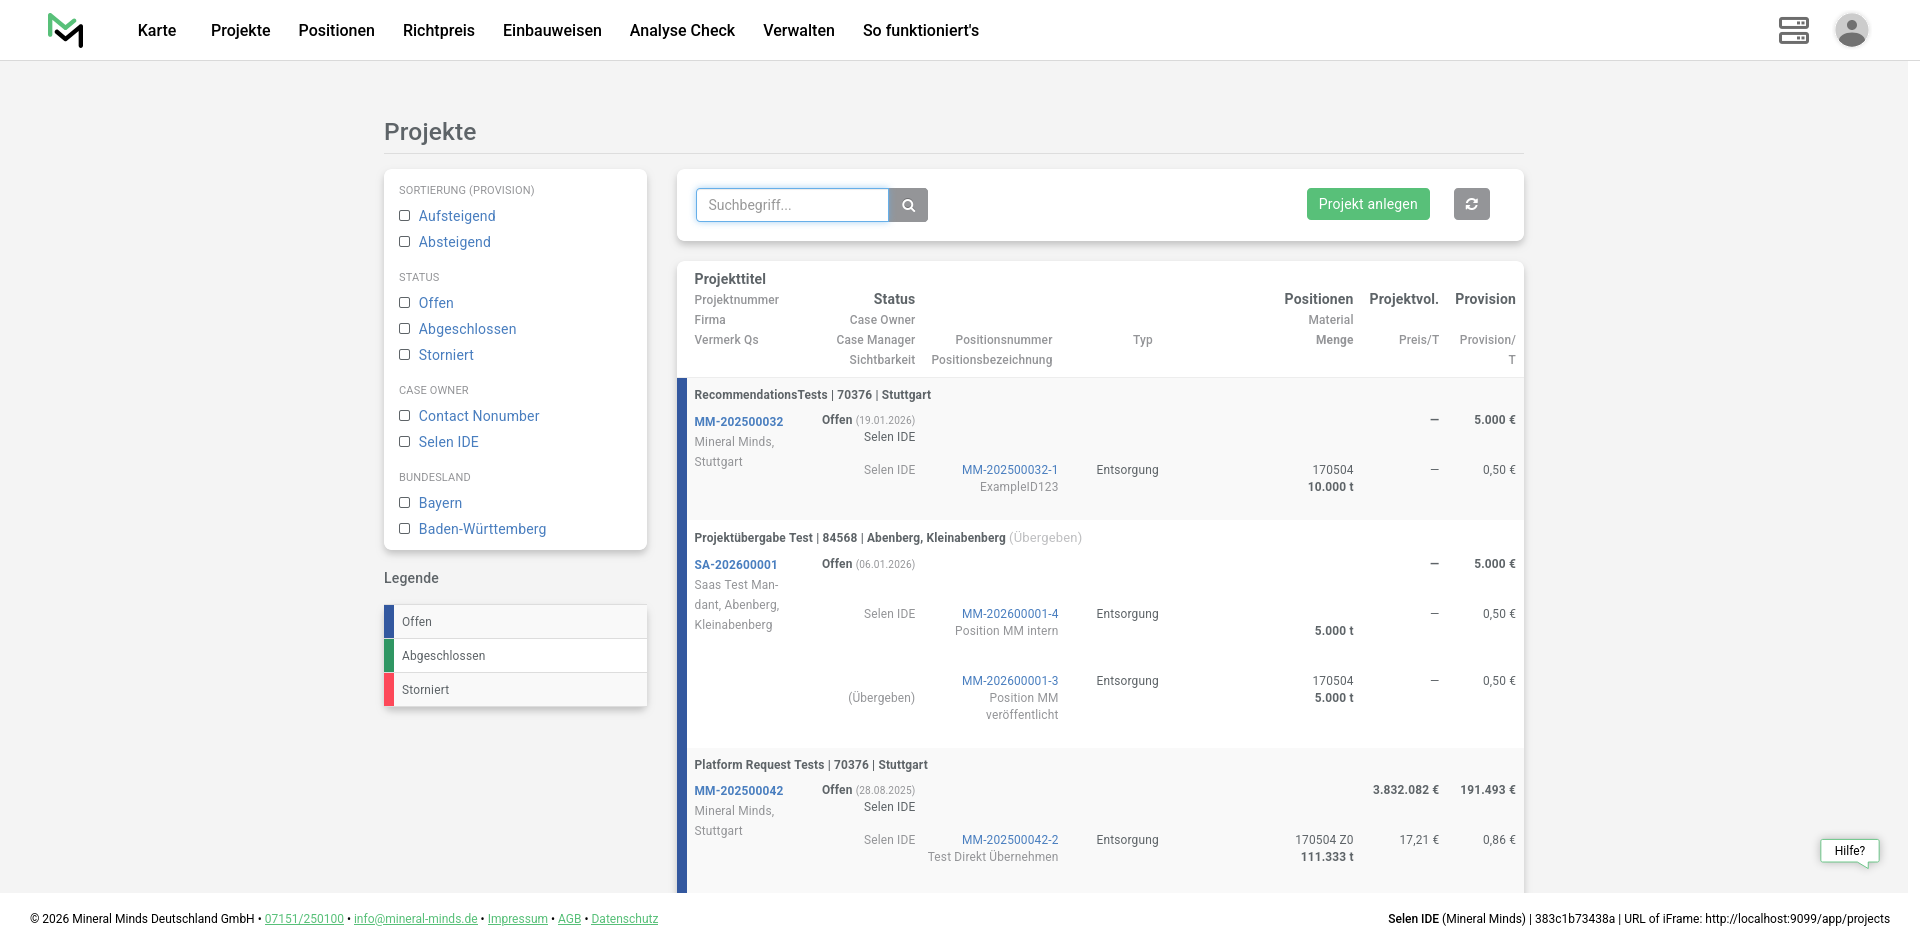Image resolution: width=1920 pixels, height=943 pixels.
Task: Select the Storniert status checkbox
Action: 405,355
